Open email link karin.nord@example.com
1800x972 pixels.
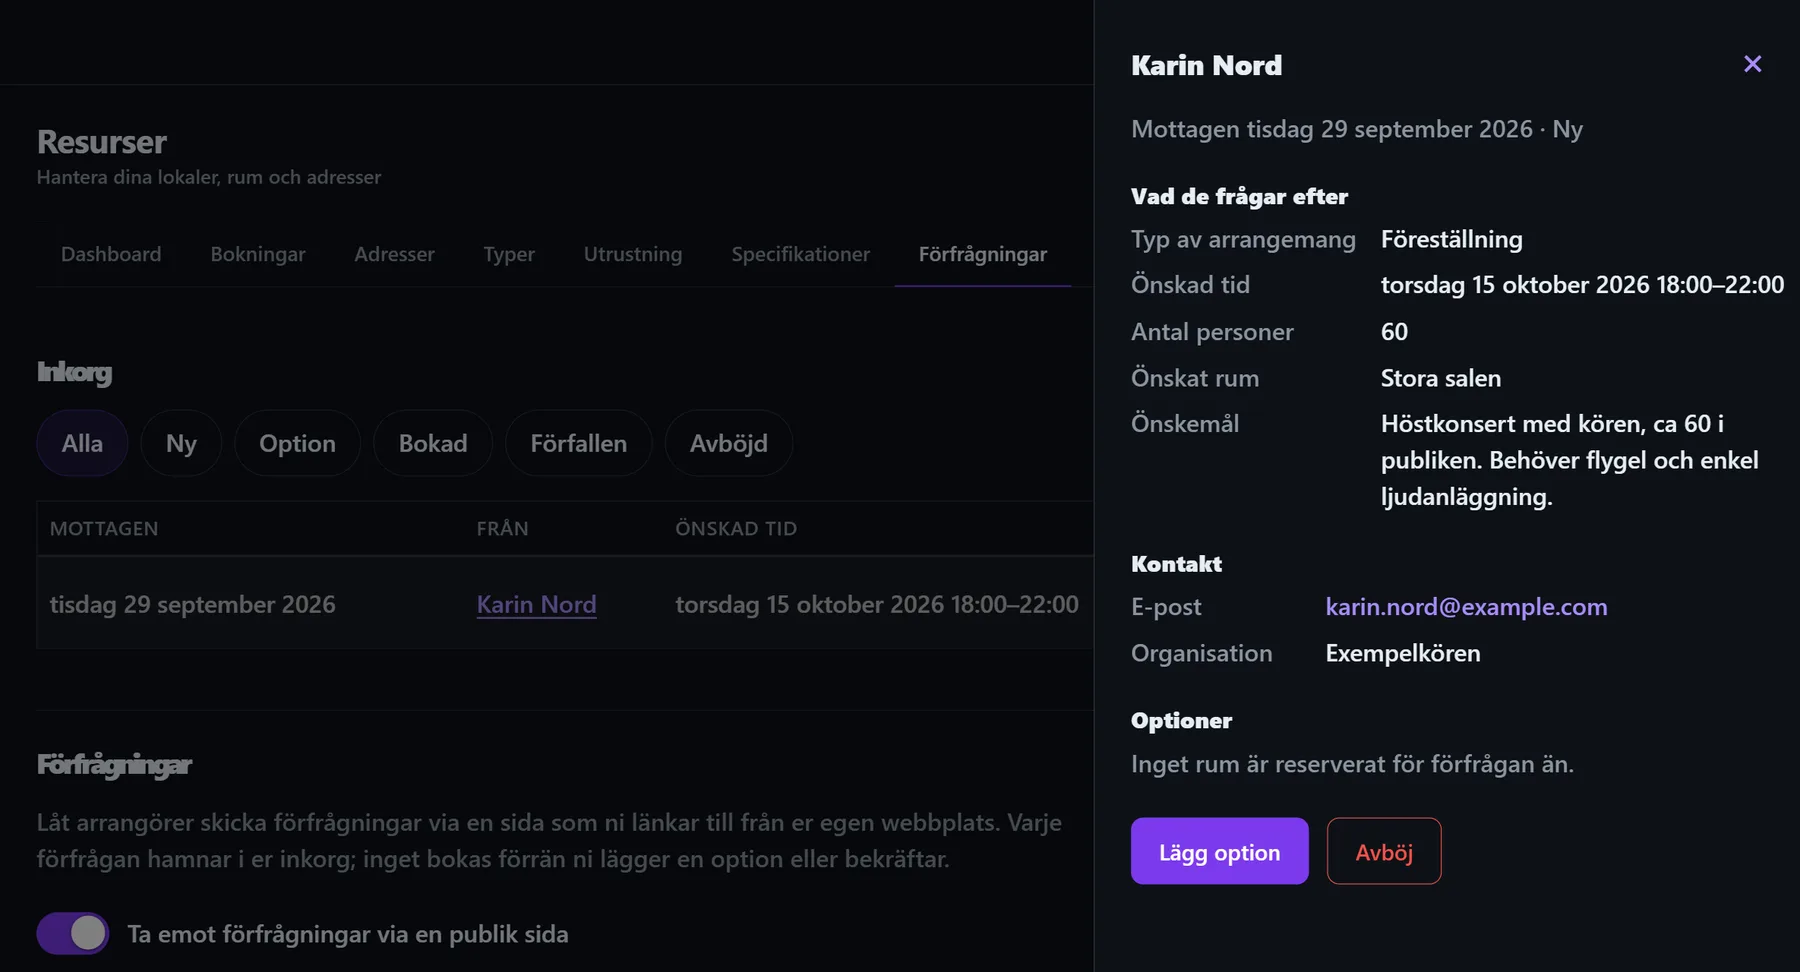pos(1466,607)
